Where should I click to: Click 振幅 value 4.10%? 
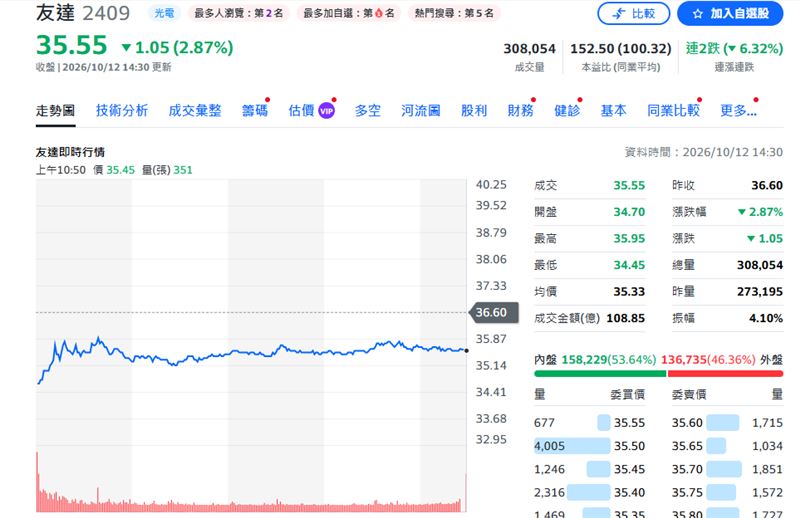[x=766, y=318]
